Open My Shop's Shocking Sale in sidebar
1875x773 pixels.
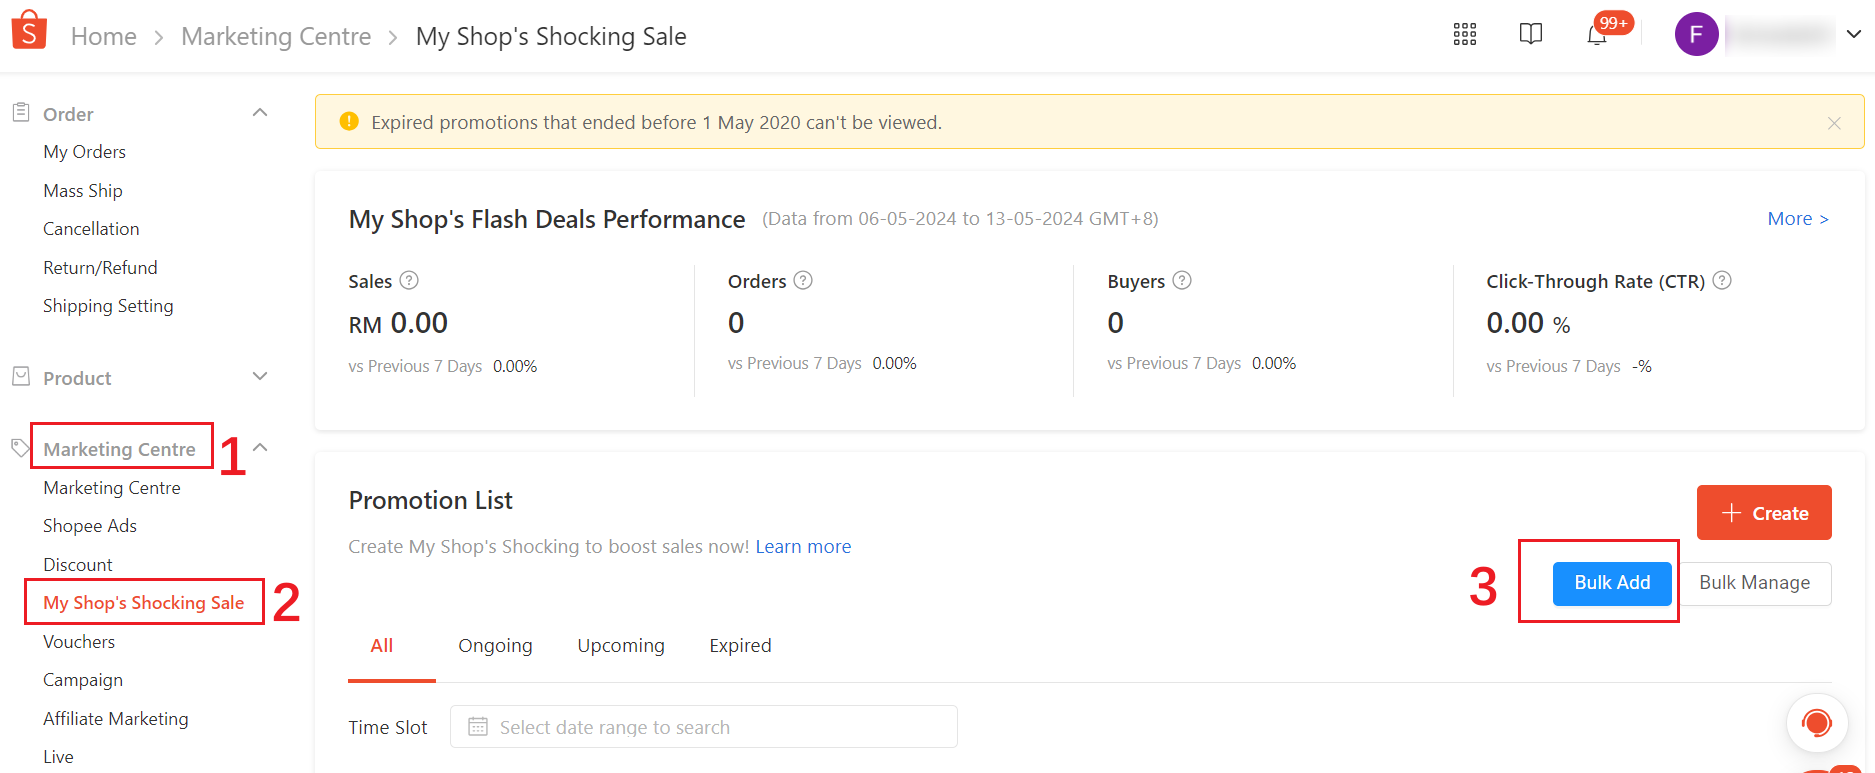coord(144,603)
